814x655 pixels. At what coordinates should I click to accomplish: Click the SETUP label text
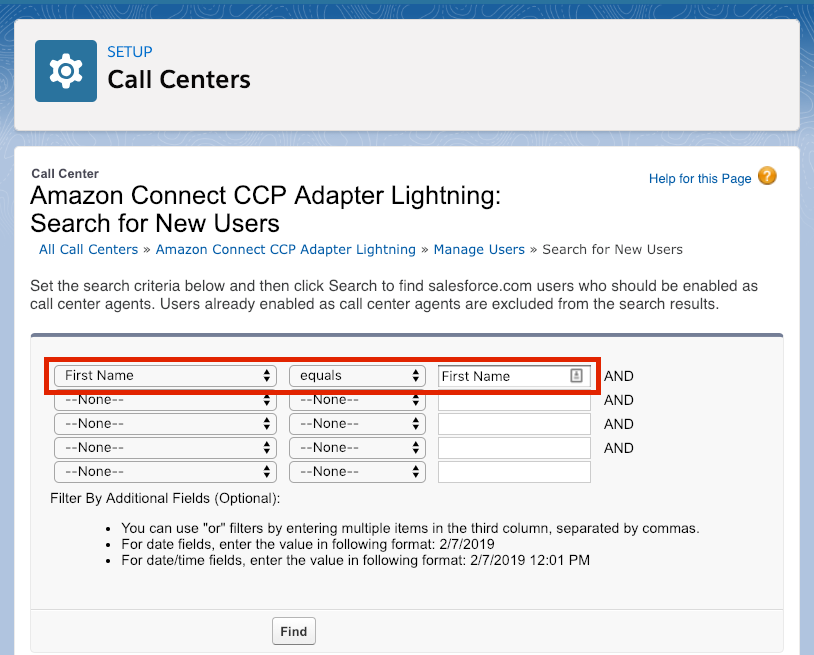(x=130, y=52)
